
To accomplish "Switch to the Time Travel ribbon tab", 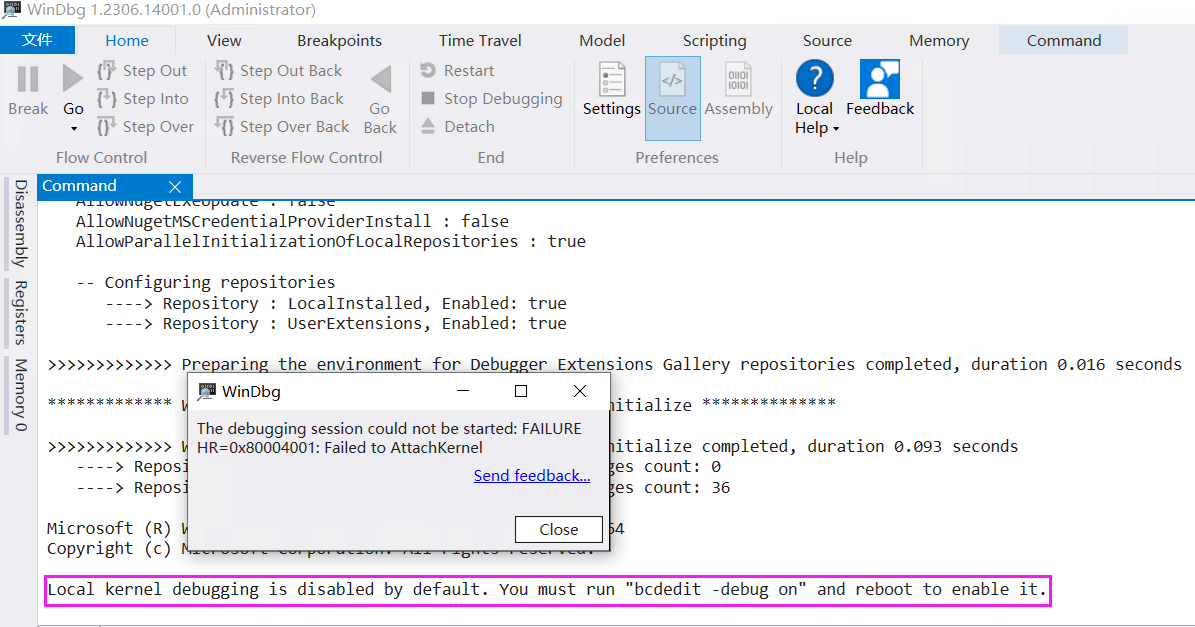I will pyautogui.click(x=480, y=40).
